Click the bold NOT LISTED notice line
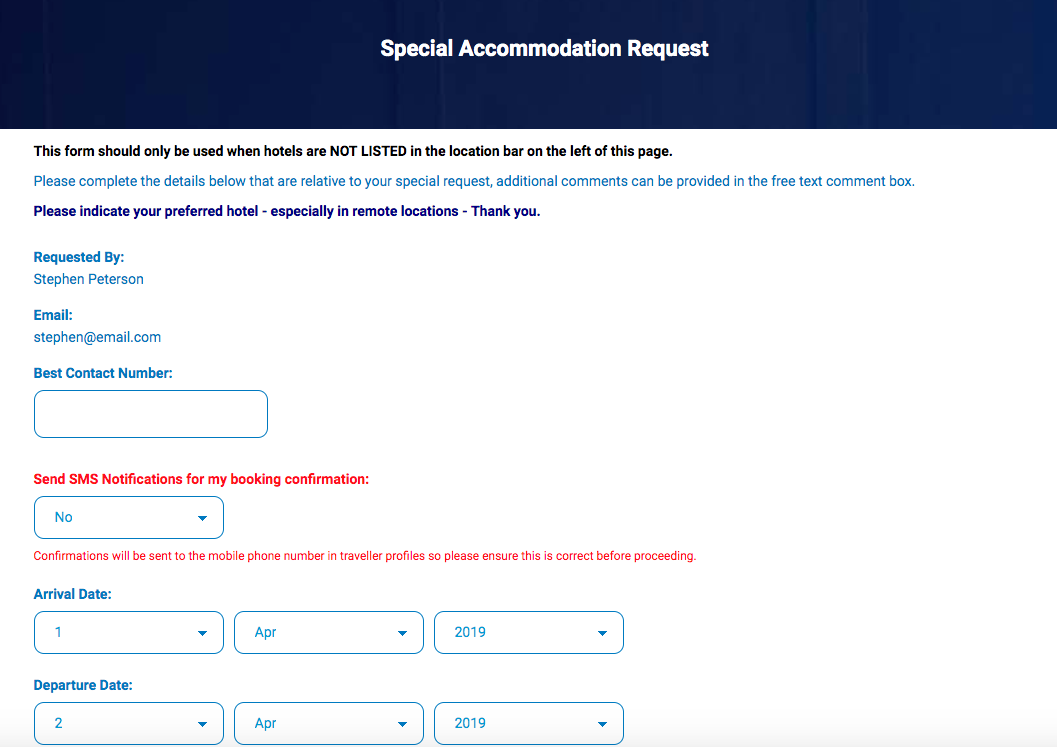1057x747 pixels. click(353, 151)
